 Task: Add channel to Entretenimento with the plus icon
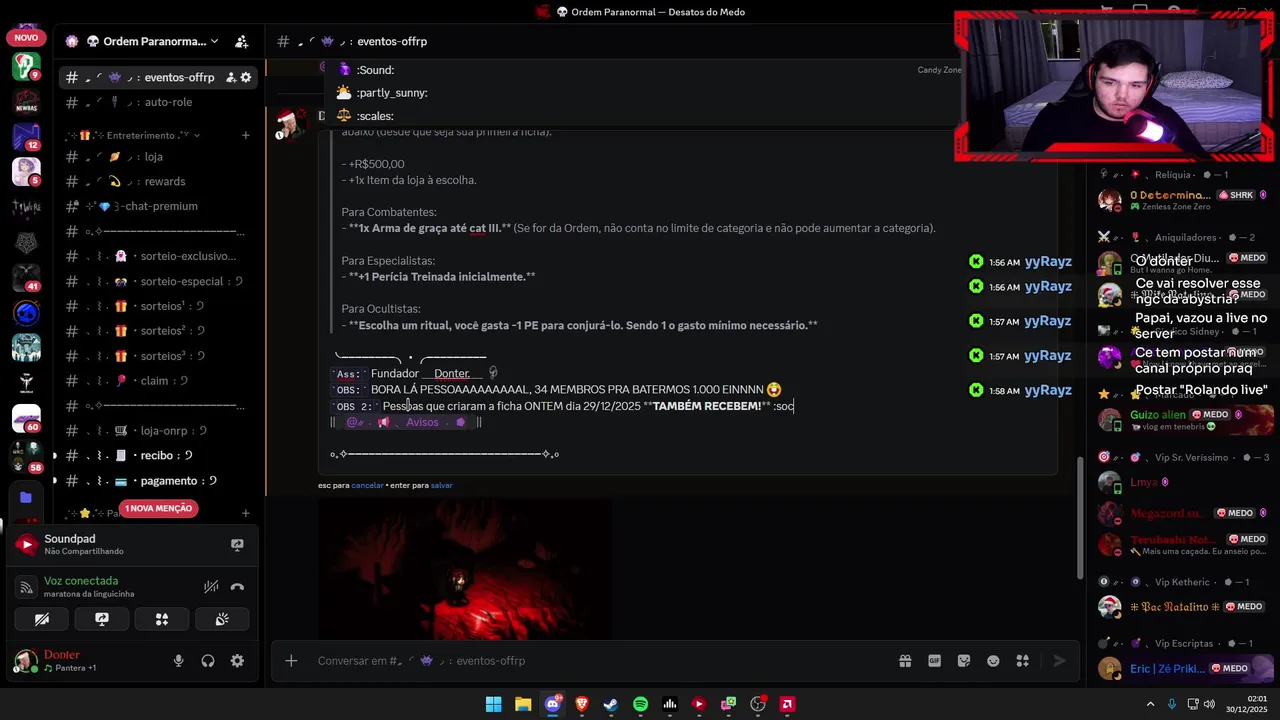[246, 135]
